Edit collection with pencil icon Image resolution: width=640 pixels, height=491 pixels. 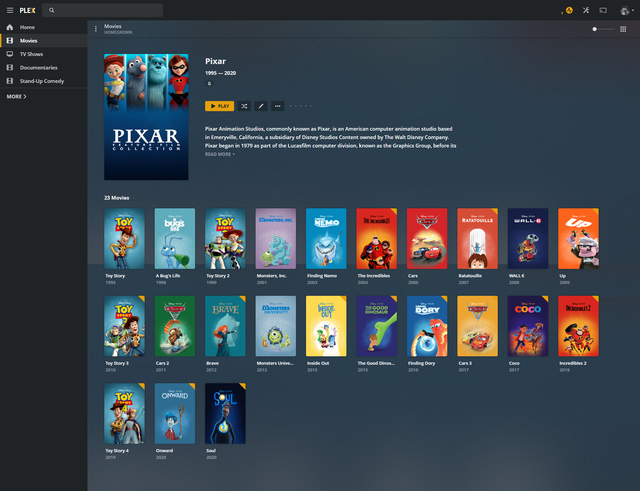(x=261, y=106)
